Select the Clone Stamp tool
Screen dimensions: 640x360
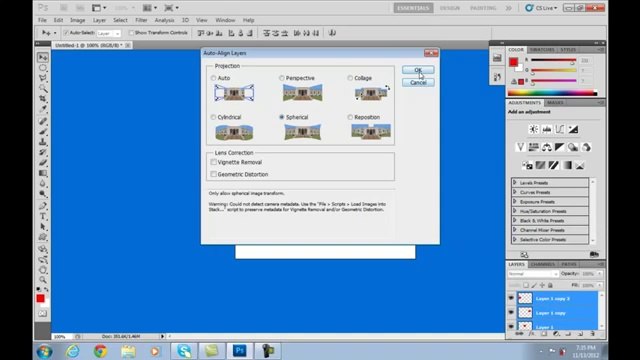[x=43, y=142]
